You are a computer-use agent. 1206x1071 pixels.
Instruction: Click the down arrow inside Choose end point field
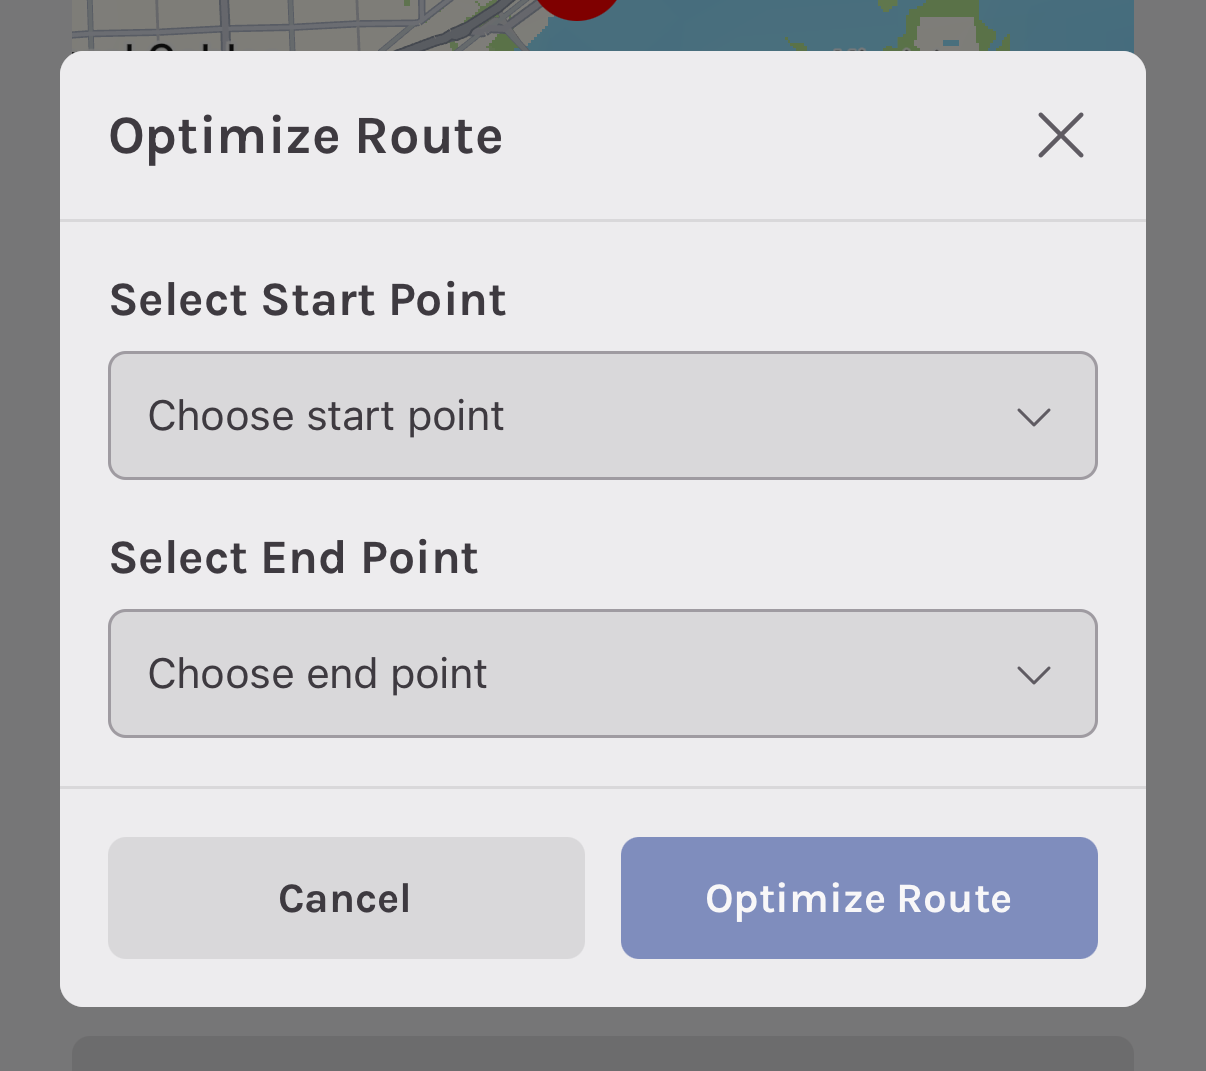1034,674
